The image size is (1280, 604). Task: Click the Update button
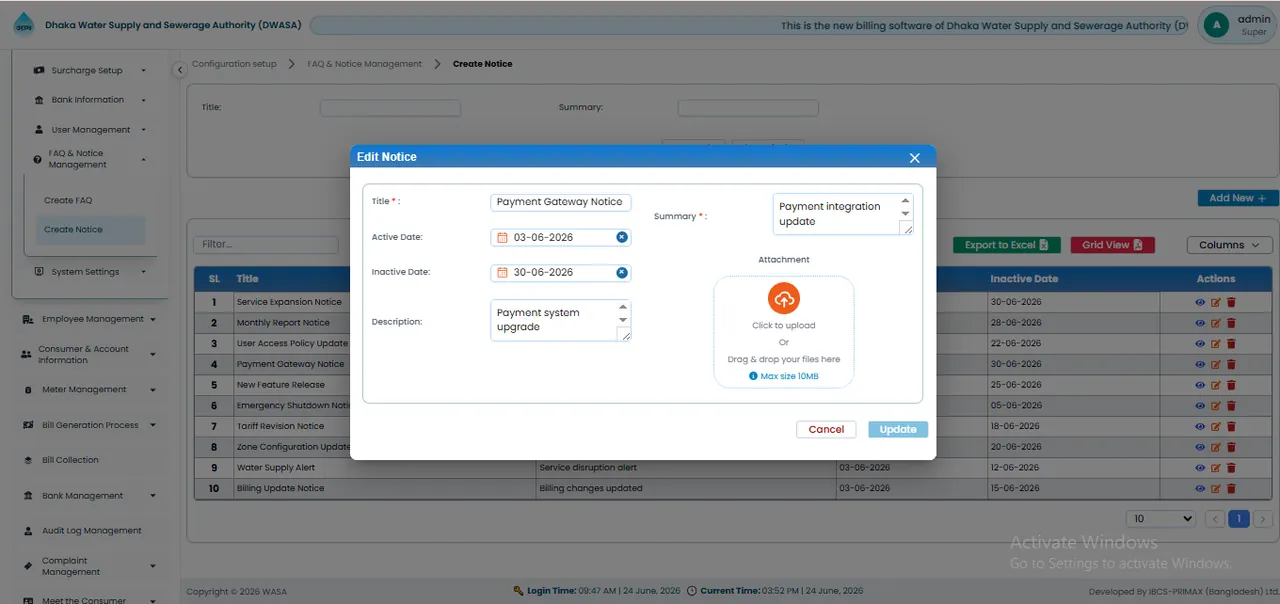click(x=898, y=429)
